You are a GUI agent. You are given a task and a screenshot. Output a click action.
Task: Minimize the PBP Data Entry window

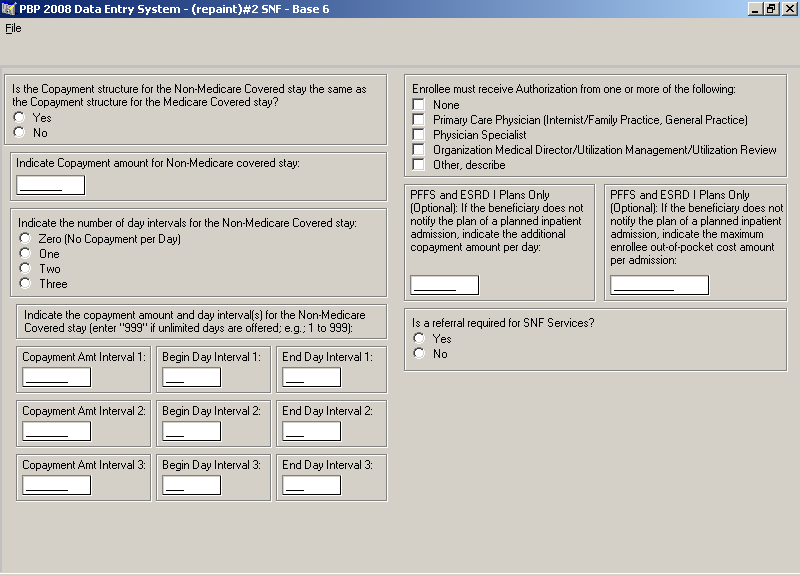pos(756,9)
